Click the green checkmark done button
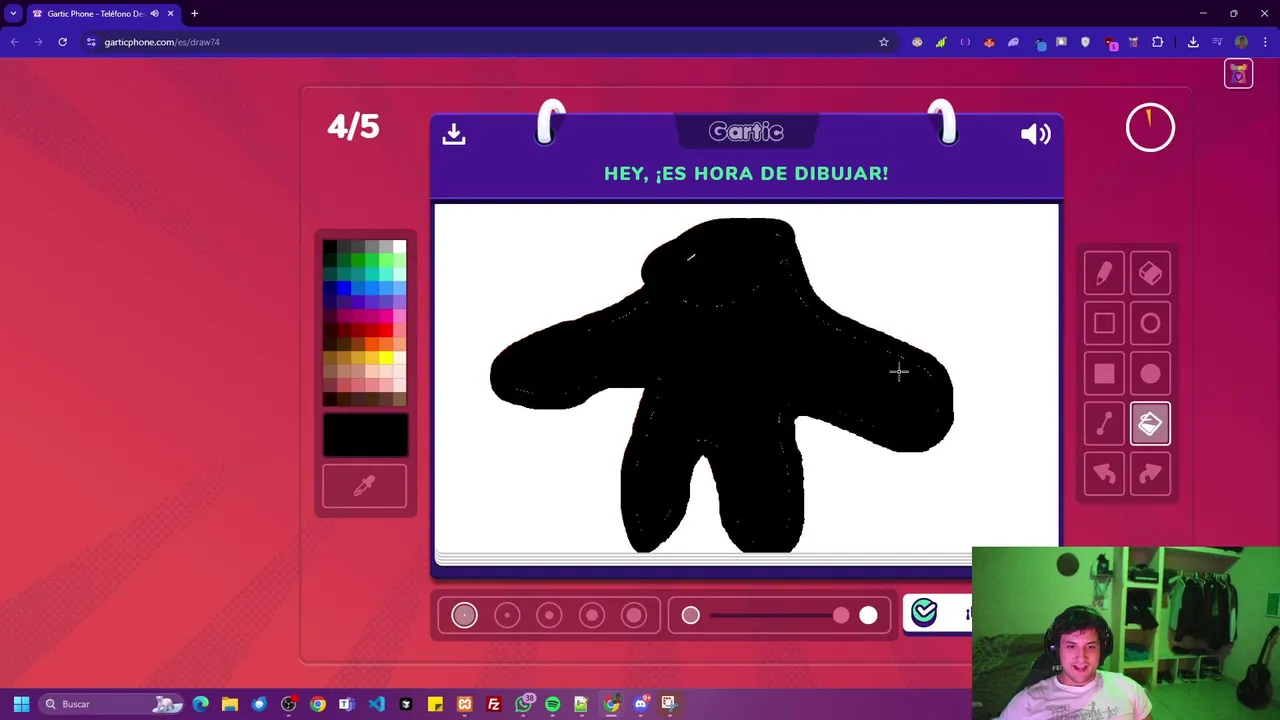Screen dimensions: 1280x720 [924, 612]
